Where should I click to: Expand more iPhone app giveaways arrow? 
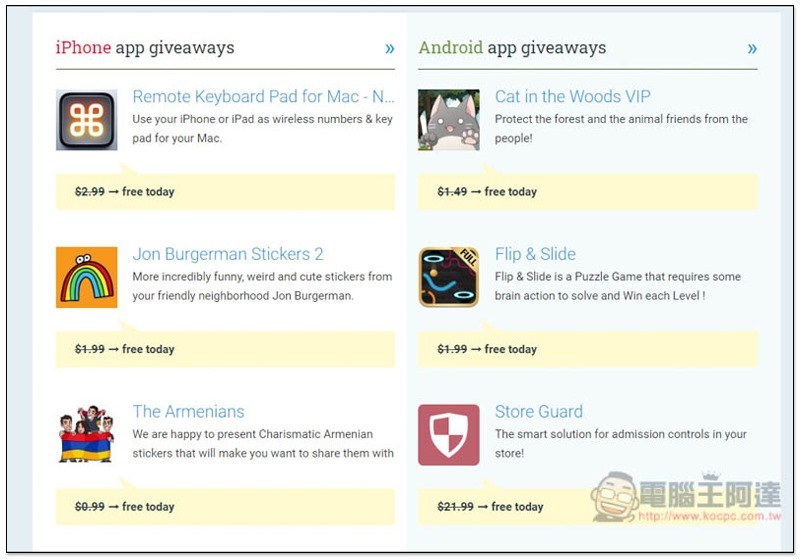click(390, 48)
